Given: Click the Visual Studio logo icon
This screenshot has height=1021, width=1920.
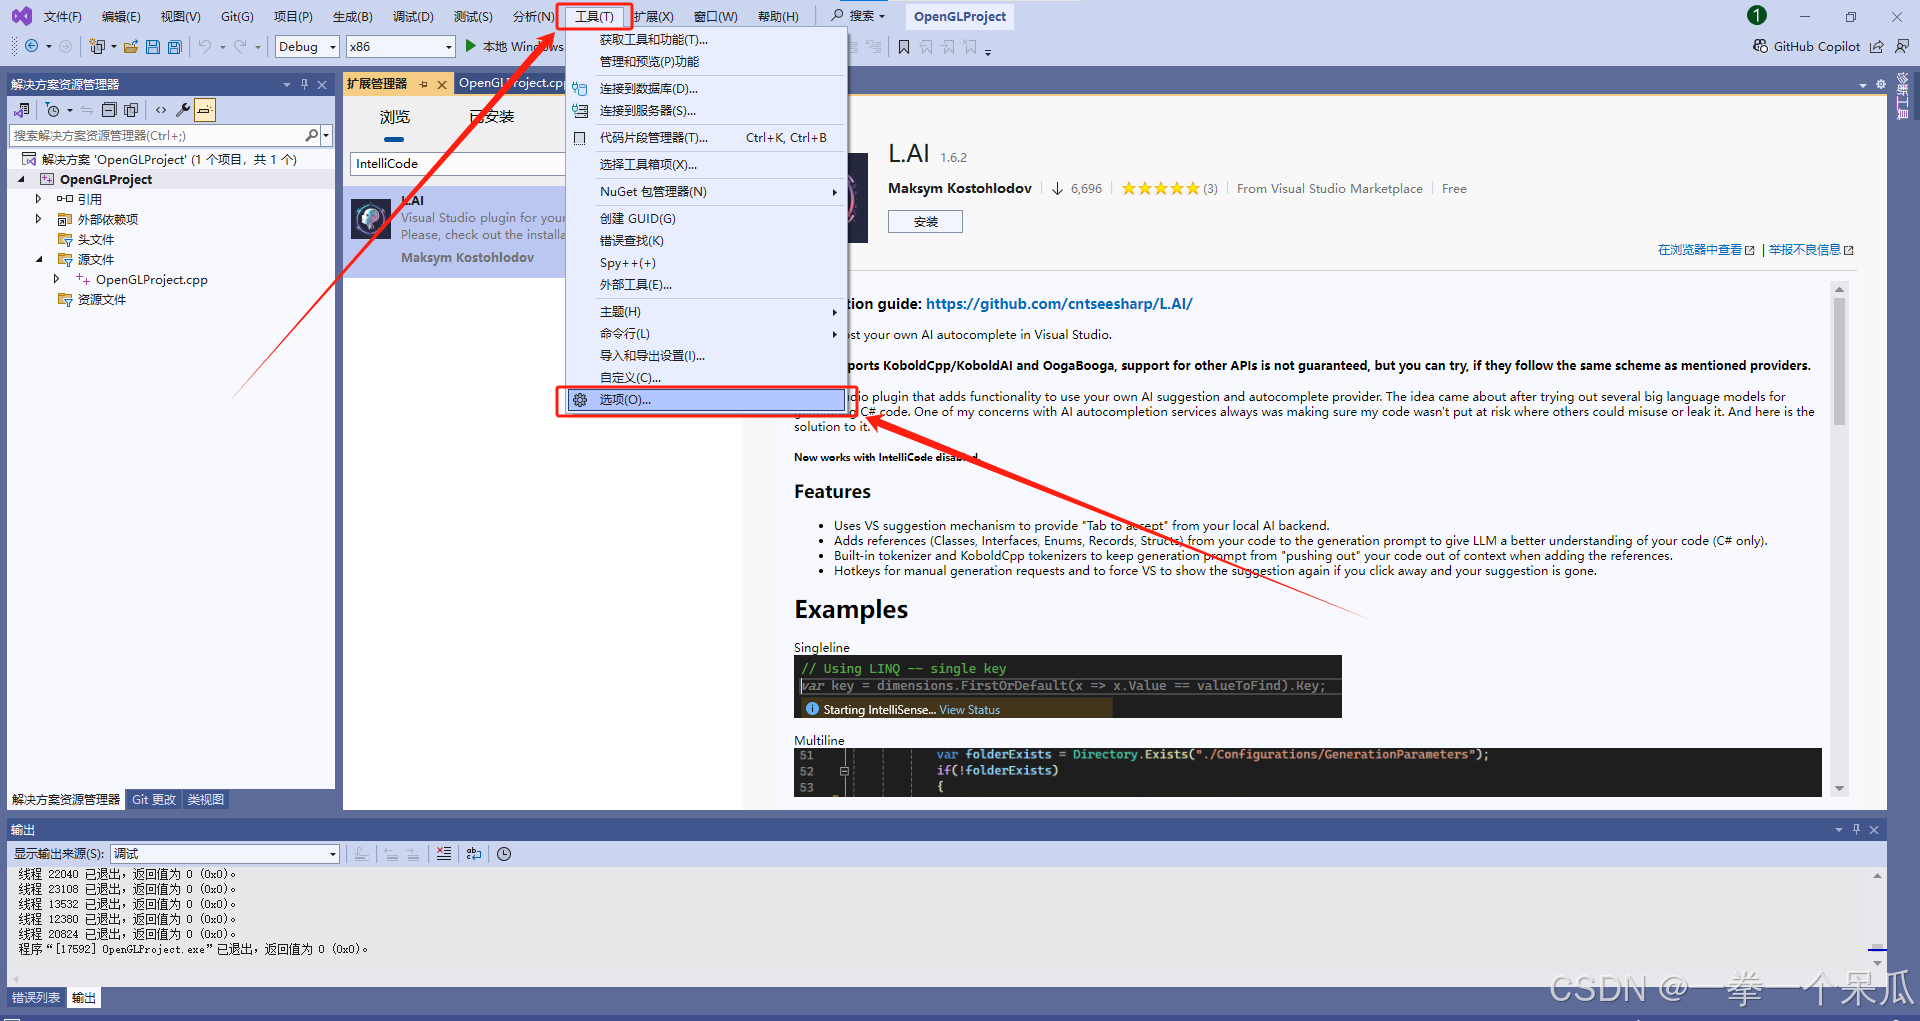Looking at the screenshot, I should pyautogui.click(x=21, y=16).
